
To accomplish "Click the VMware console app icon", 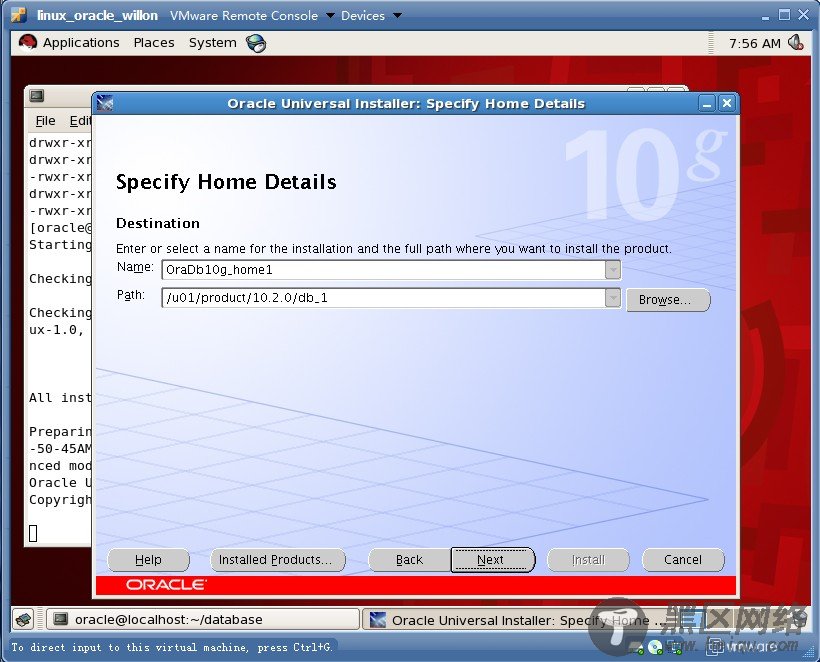I will click(19, 15).
